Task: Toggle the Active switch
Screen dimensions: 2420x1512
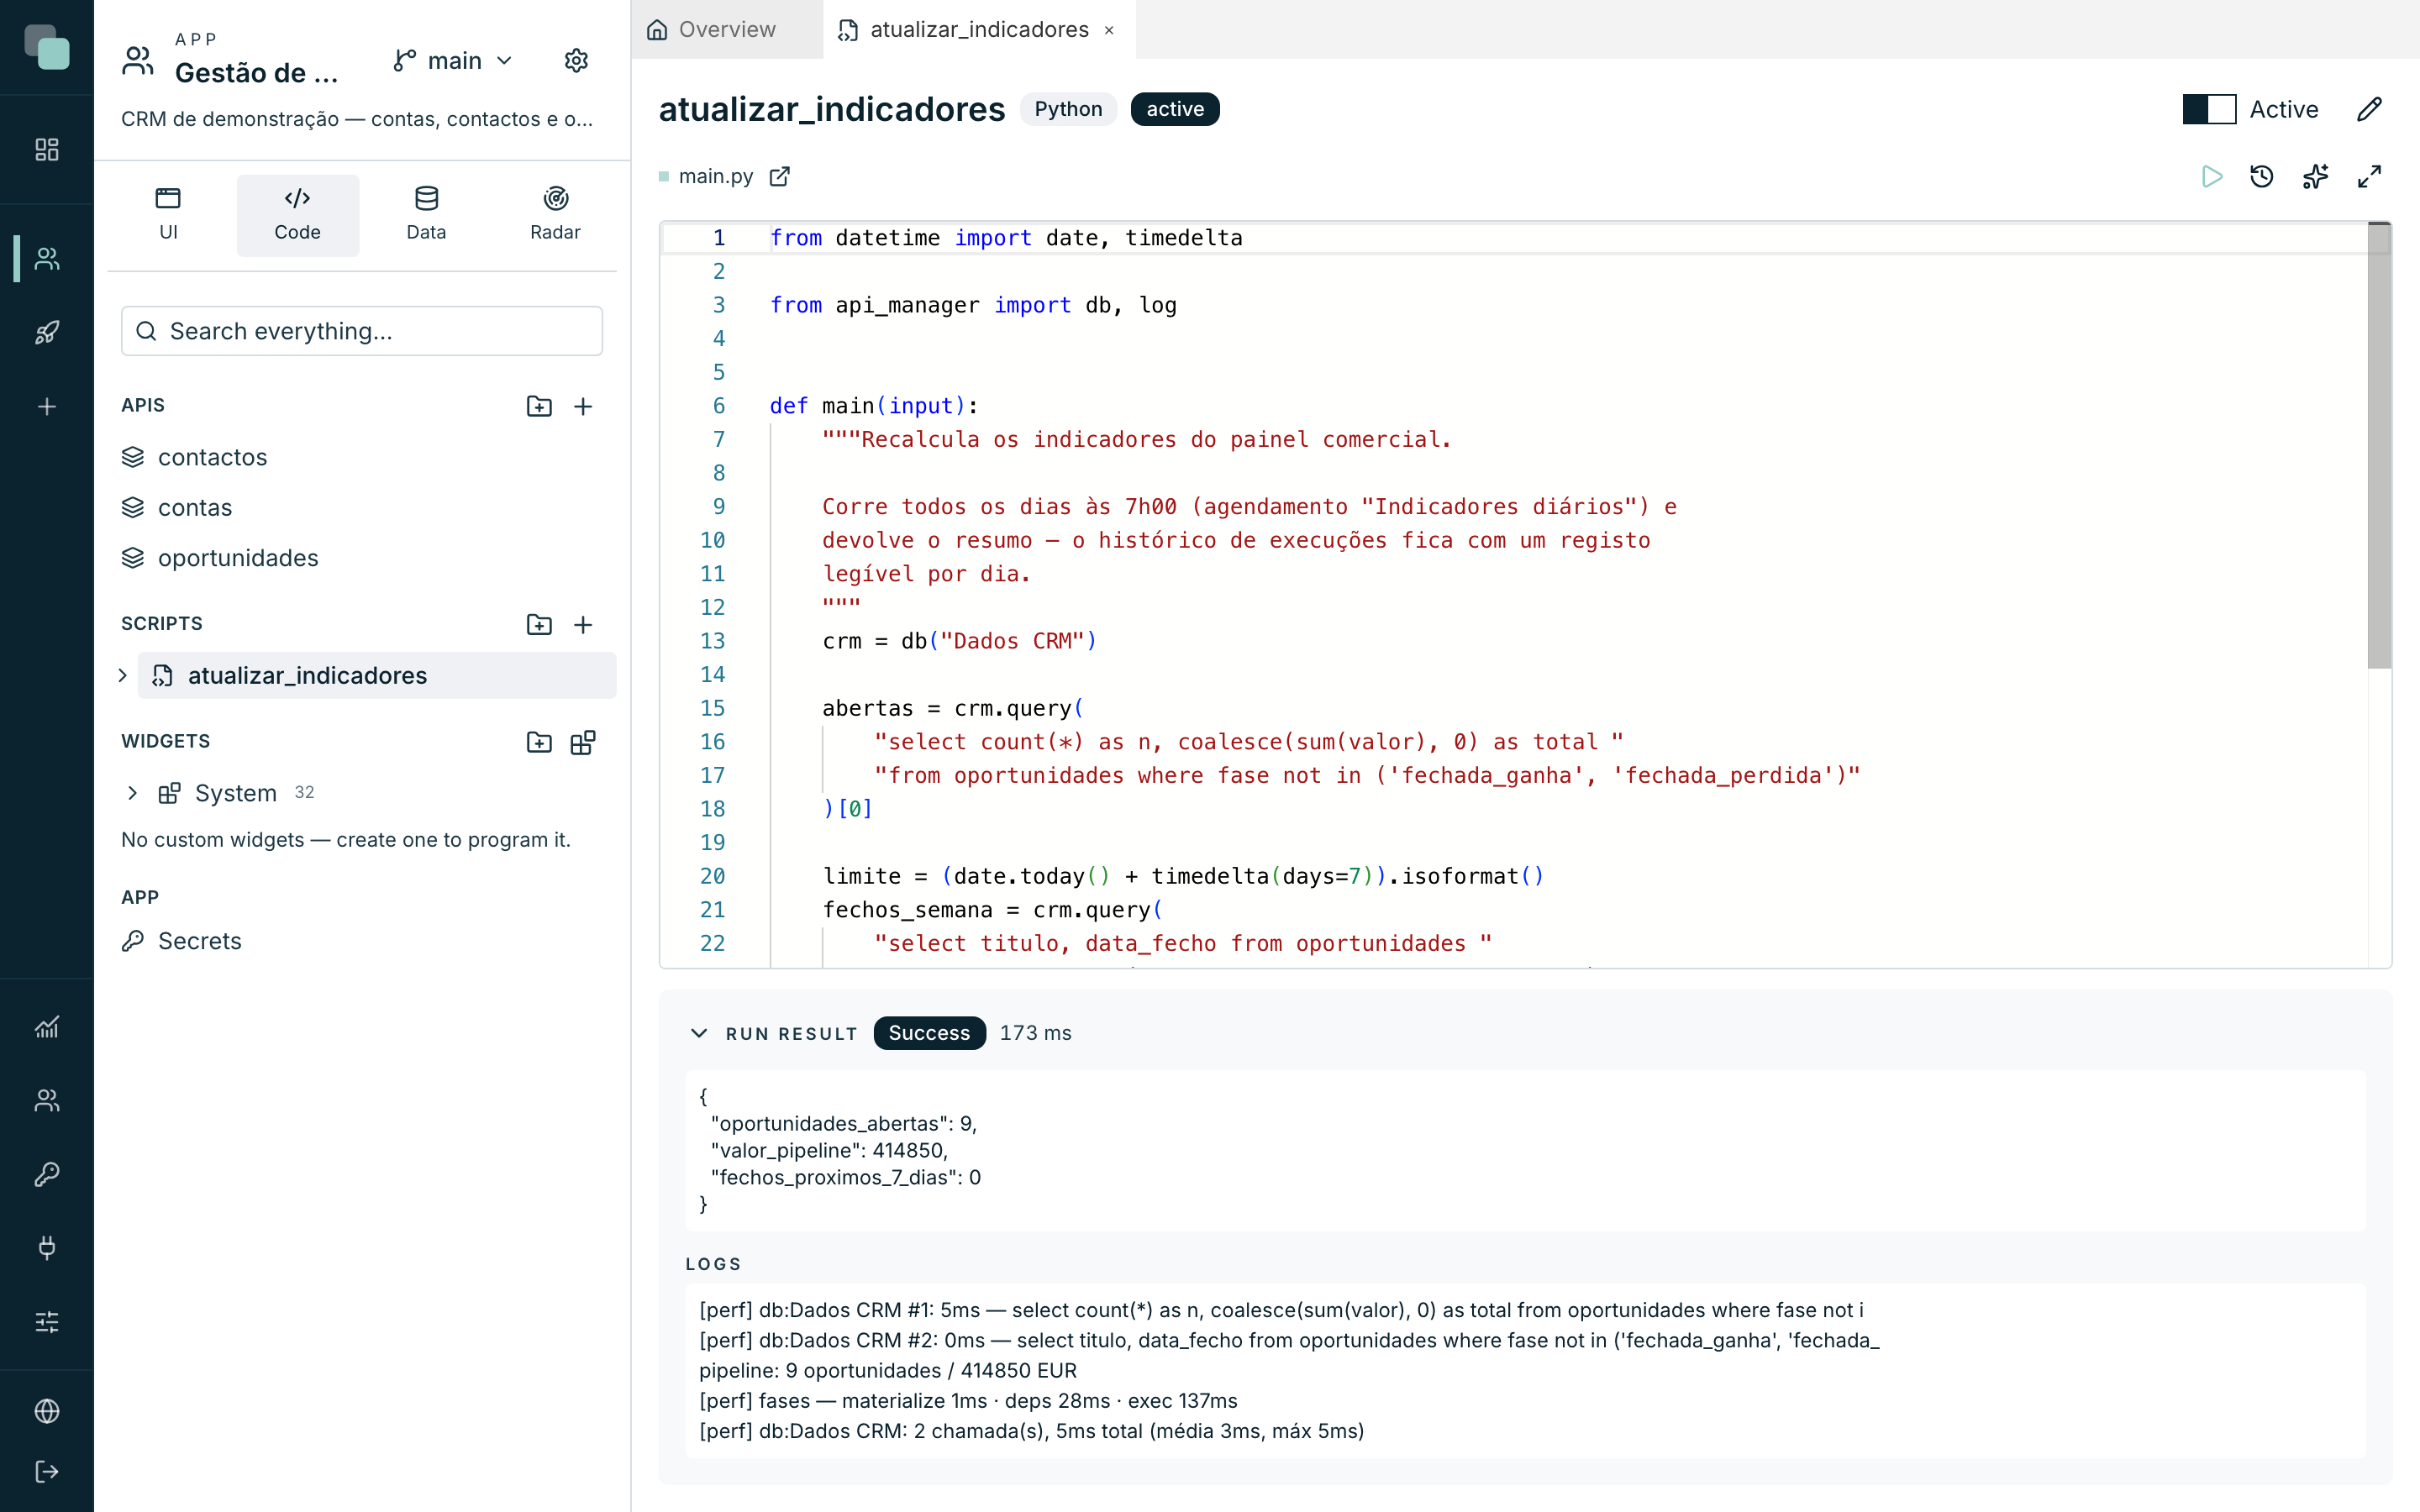Action: [2209, 109]
